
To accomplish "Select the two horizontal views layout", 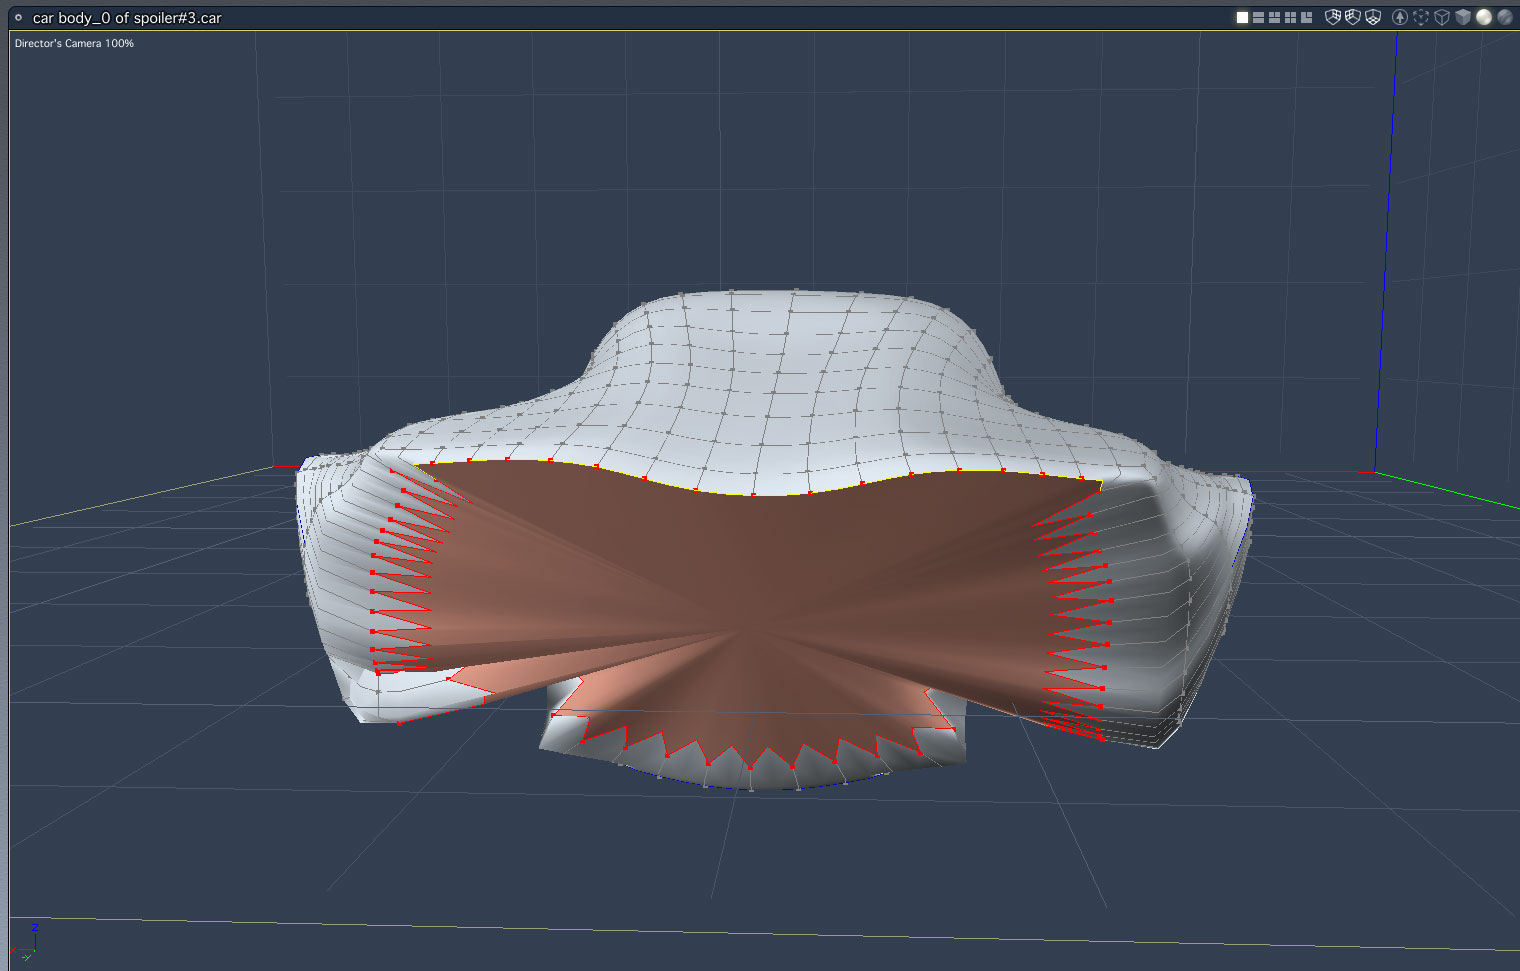I will [x=1258, y=17].
